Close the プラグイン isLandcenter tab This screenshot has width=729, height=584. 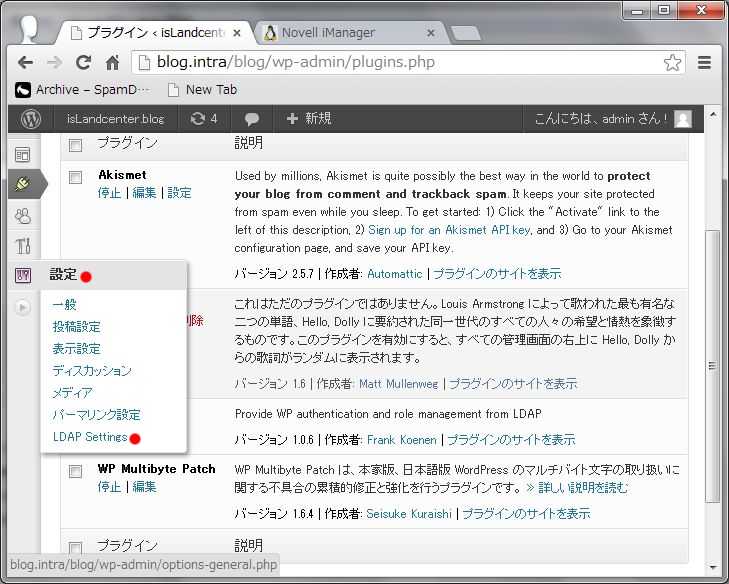pos(237,33)
